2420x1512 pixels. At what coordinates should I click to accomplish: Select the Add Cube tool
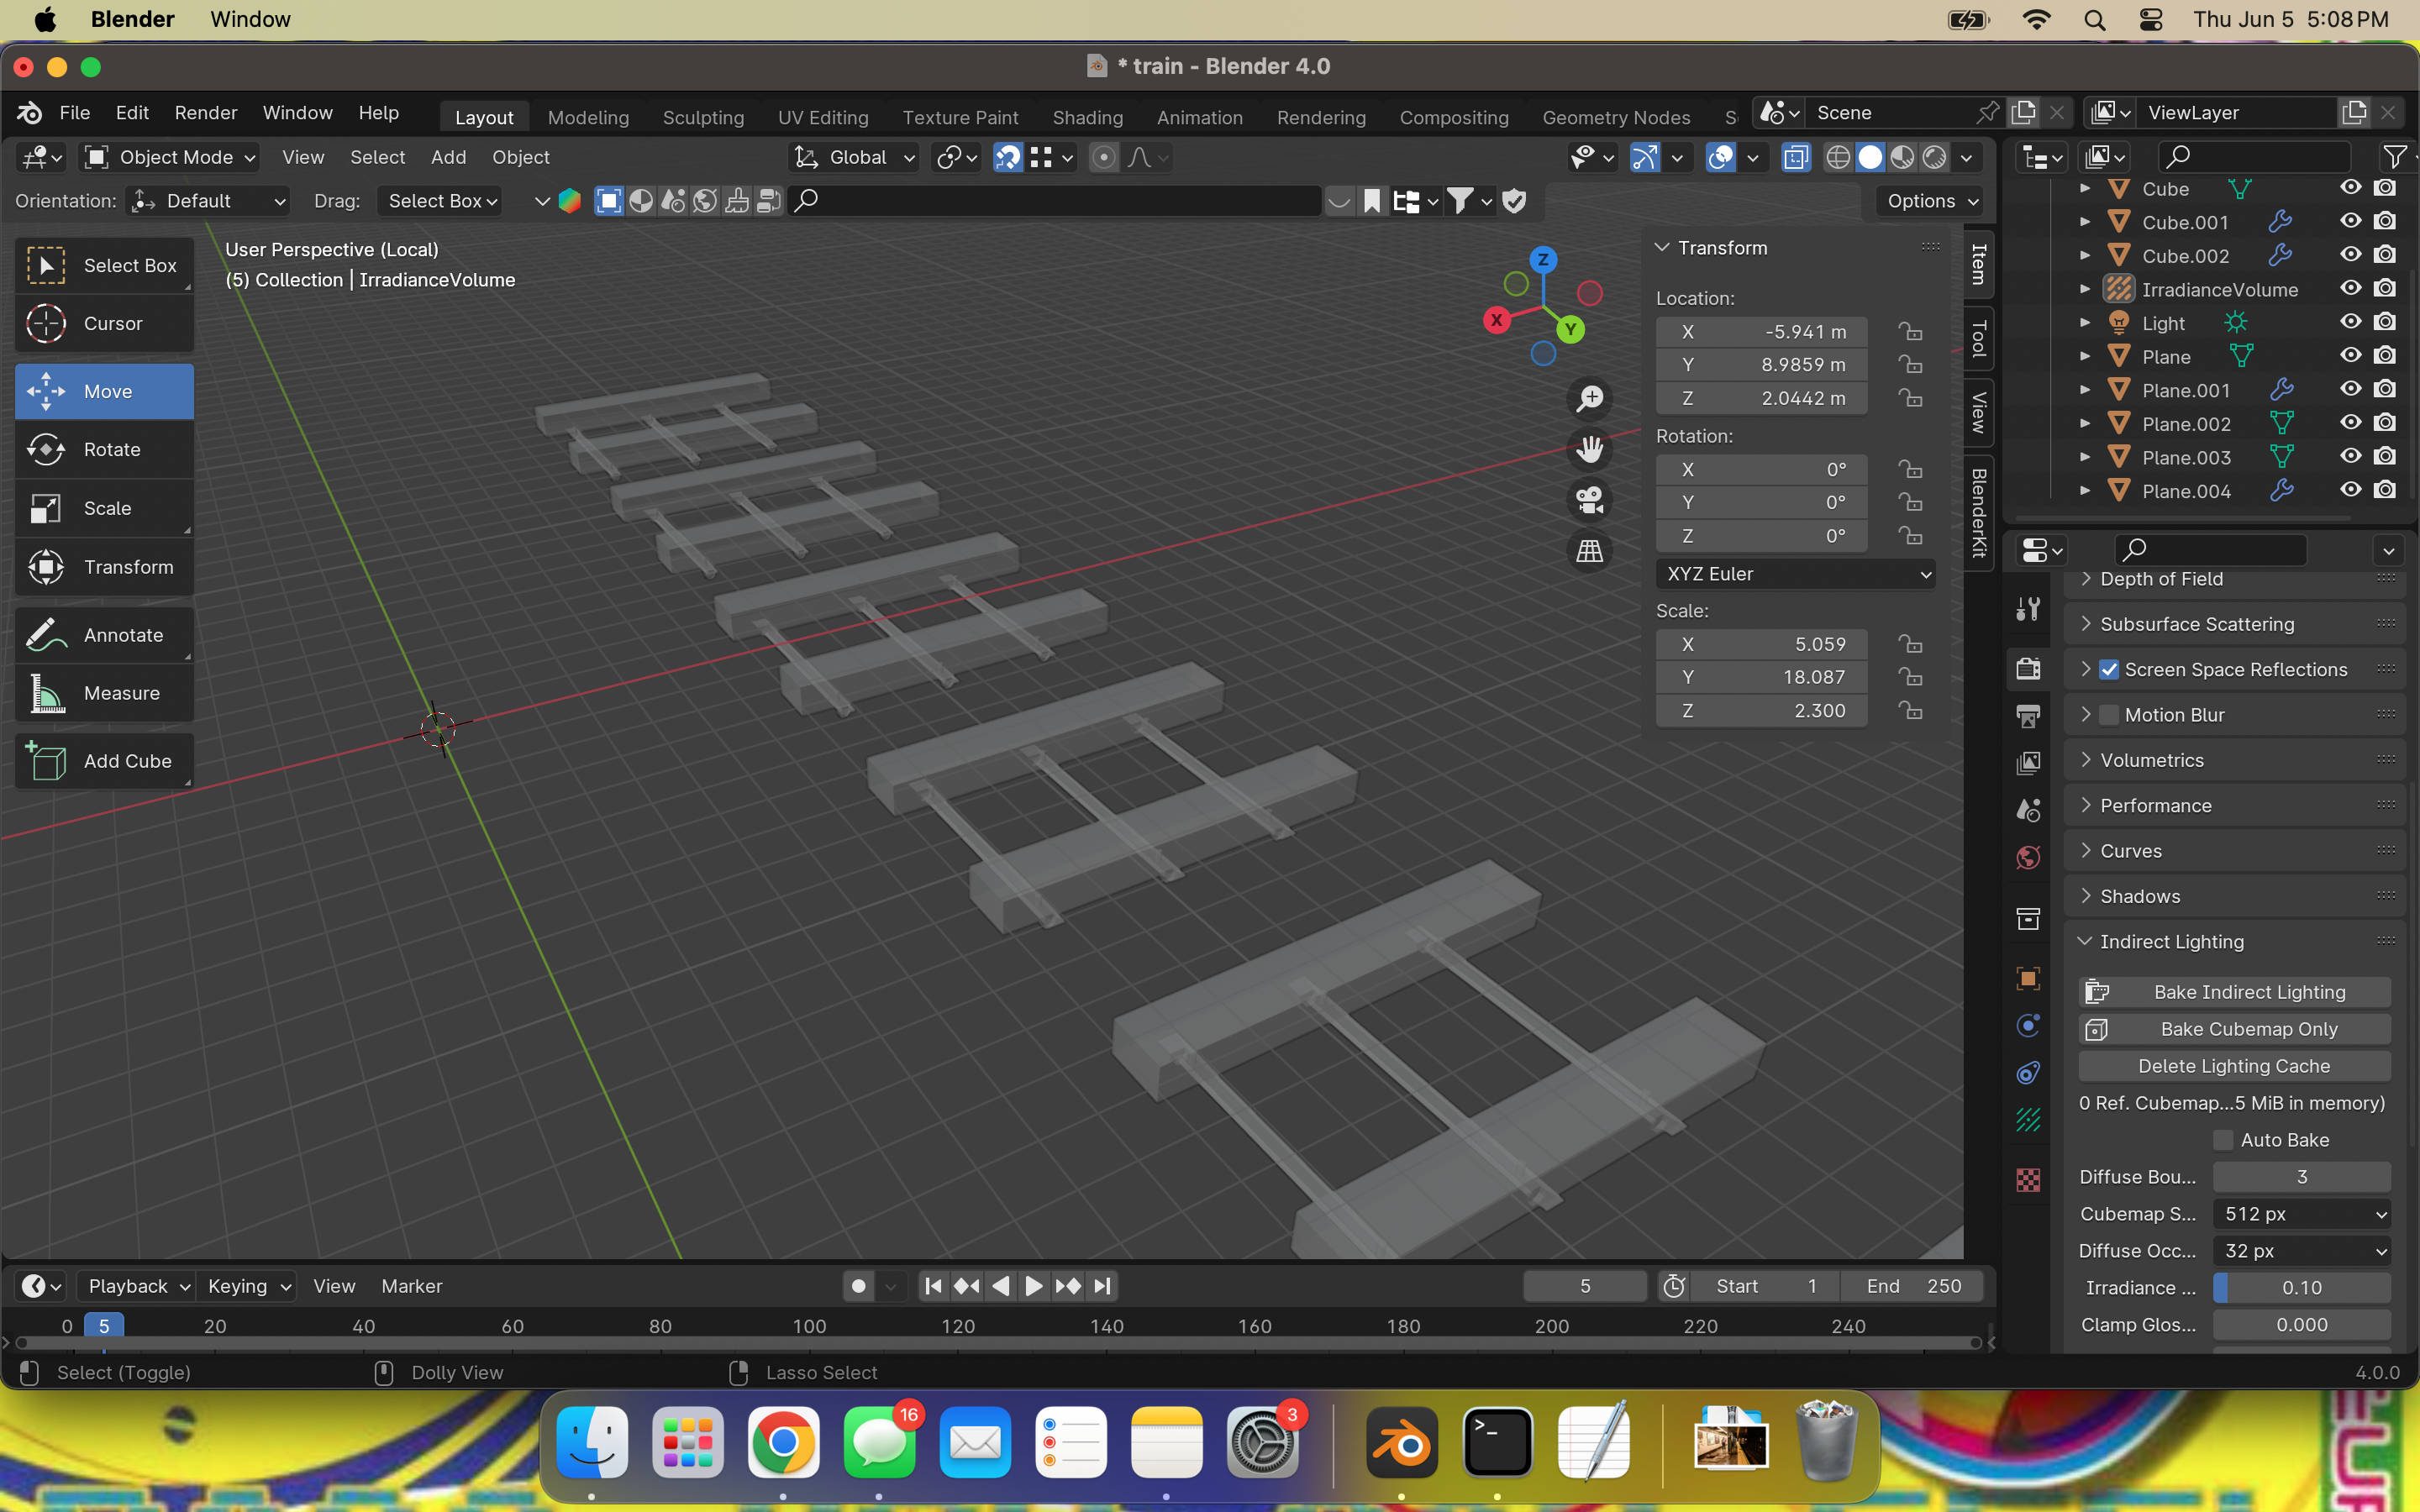(104, 761)
